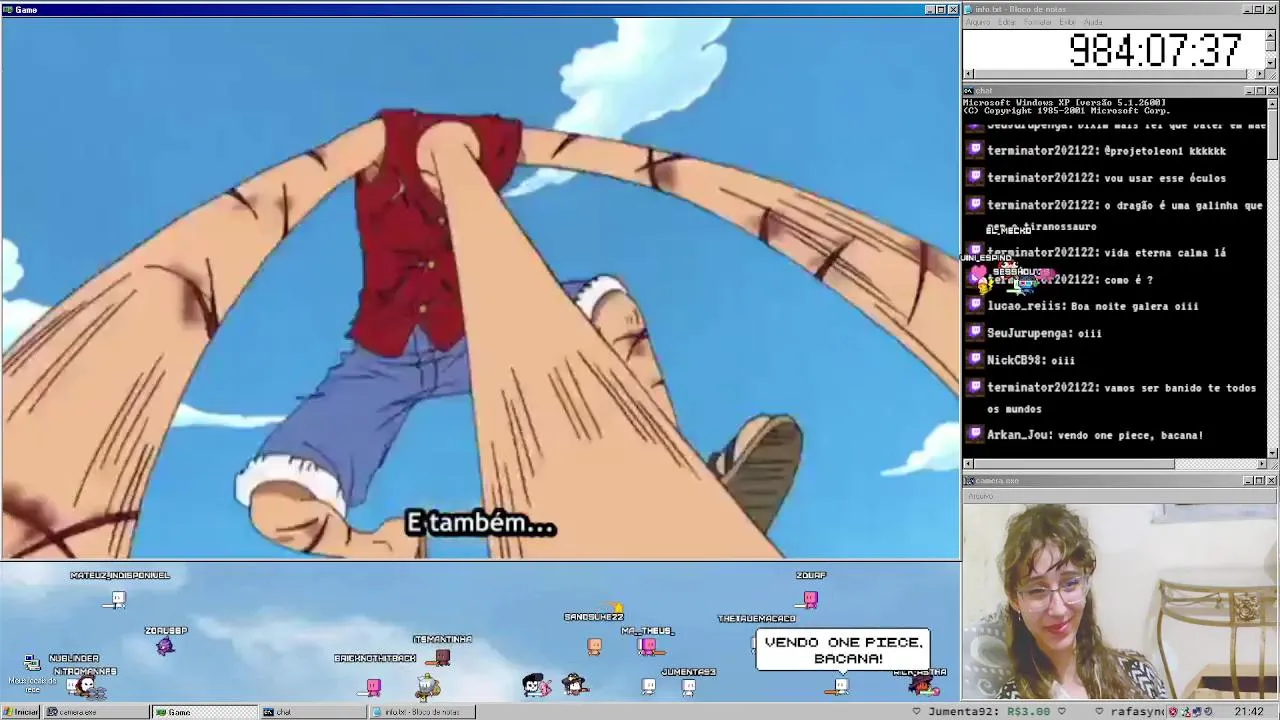The image size is (1280, 720).
Task: Click the 984:07:37 timer text in Notepad
Action: click(1155, 51)
